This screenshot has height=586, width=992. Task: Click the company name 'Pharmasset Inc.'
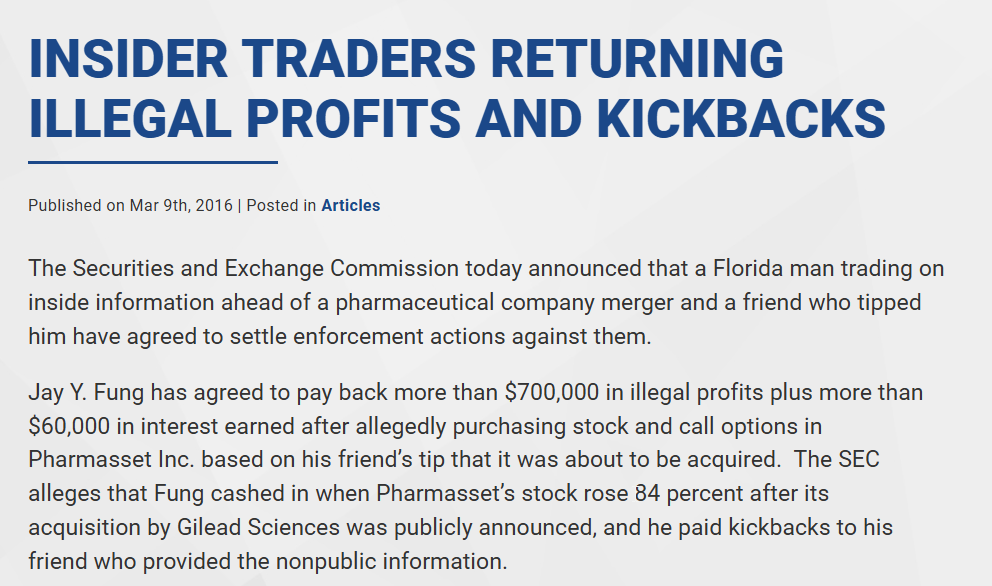pos(111,459)
